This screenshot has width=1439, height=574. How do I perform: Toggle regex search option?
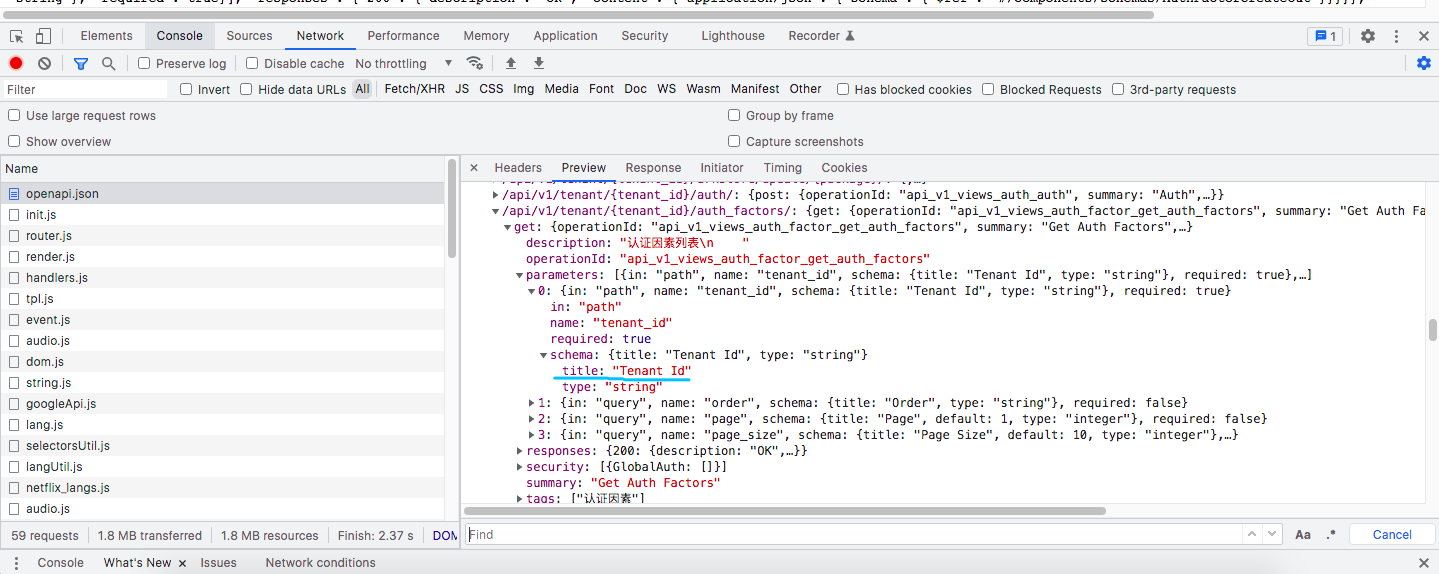click(x=1331, y=535)
